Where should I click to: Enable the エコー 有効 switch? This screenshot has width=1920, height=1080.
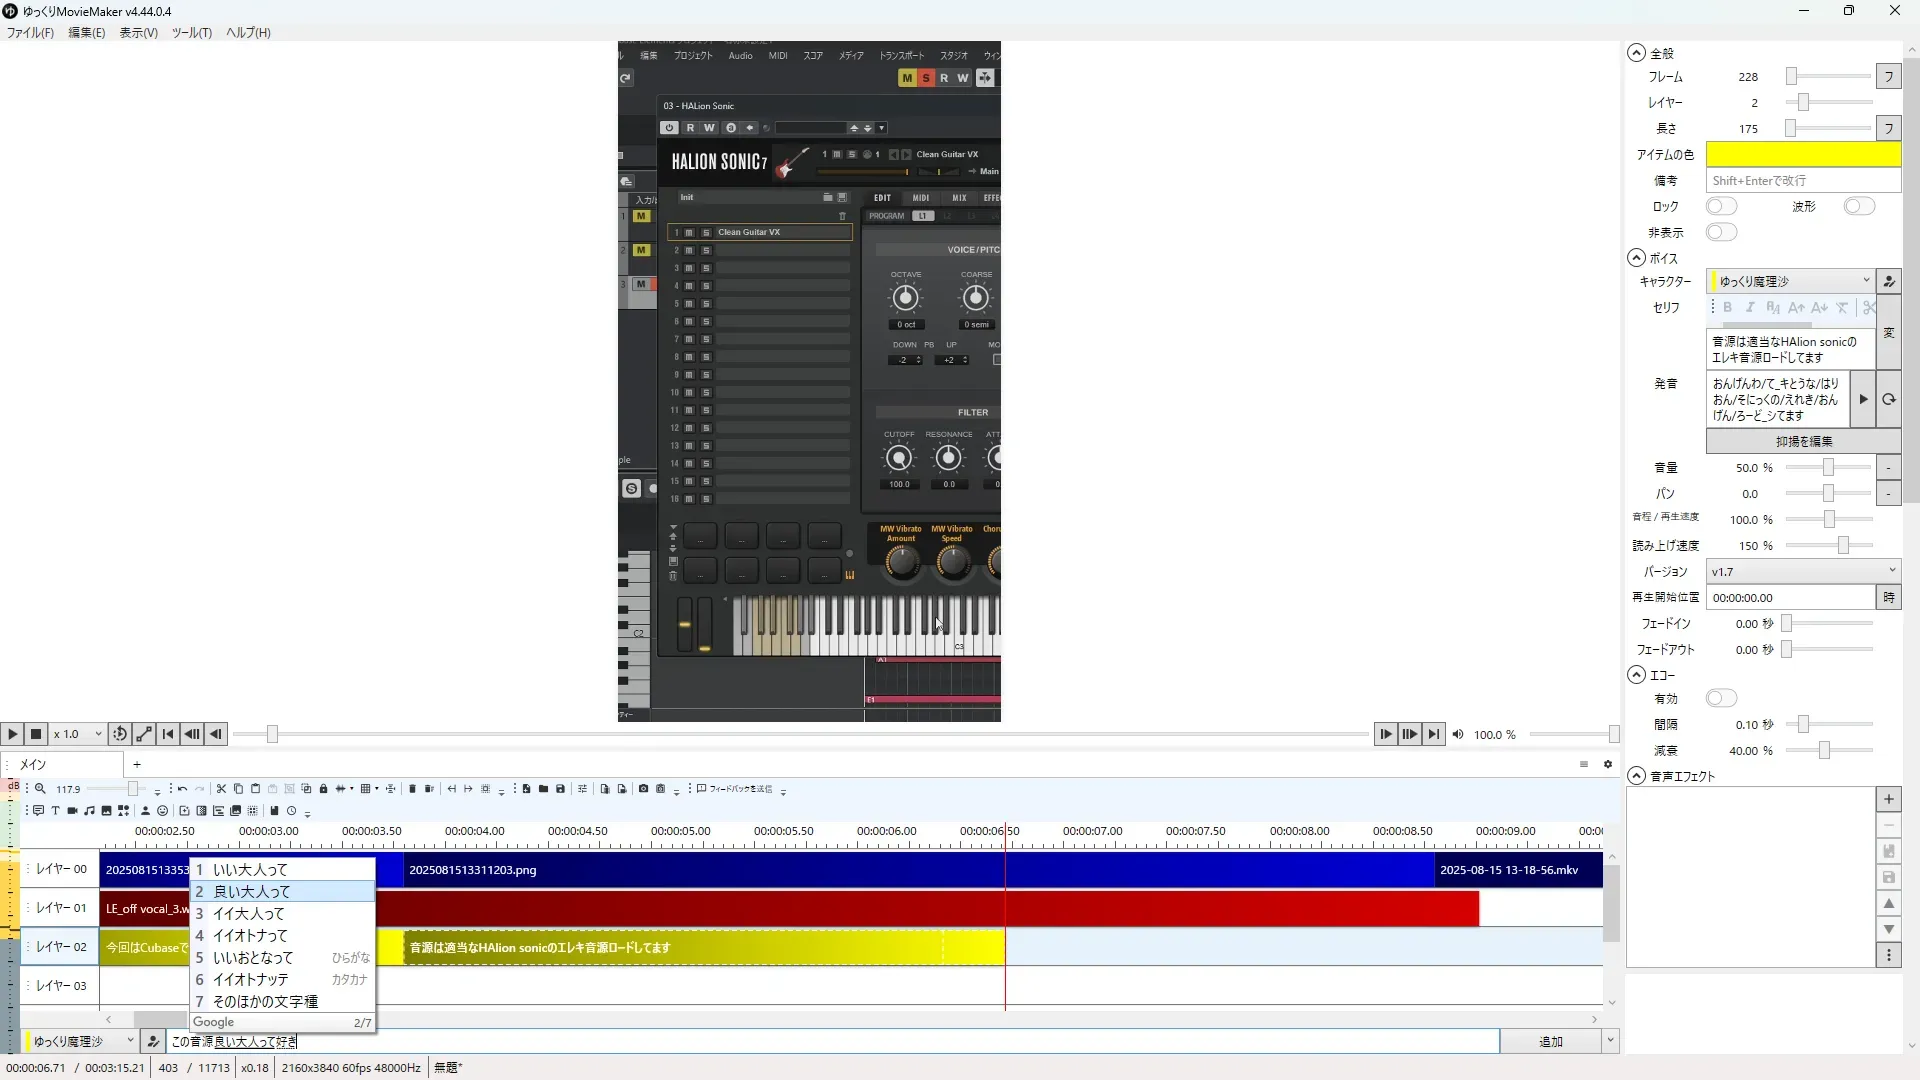1721,699
